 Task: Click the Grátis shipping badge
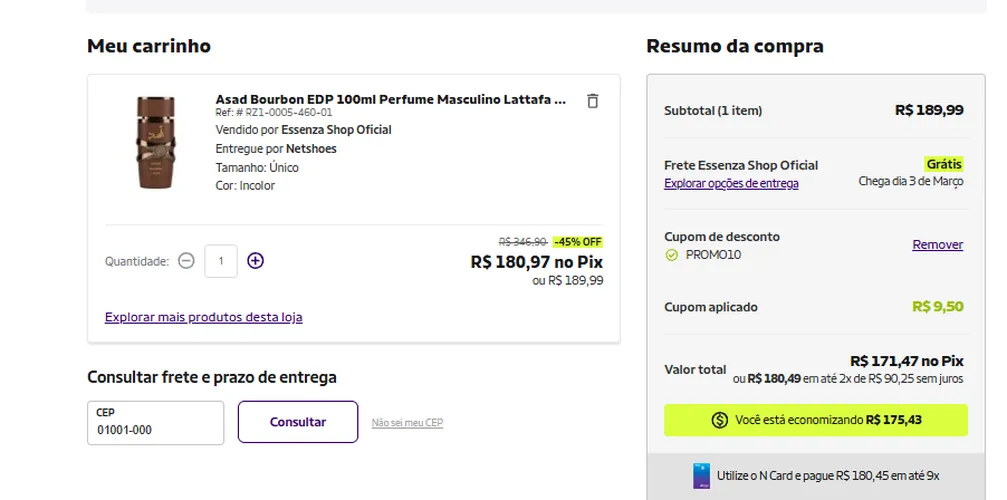tap(944, 164)
